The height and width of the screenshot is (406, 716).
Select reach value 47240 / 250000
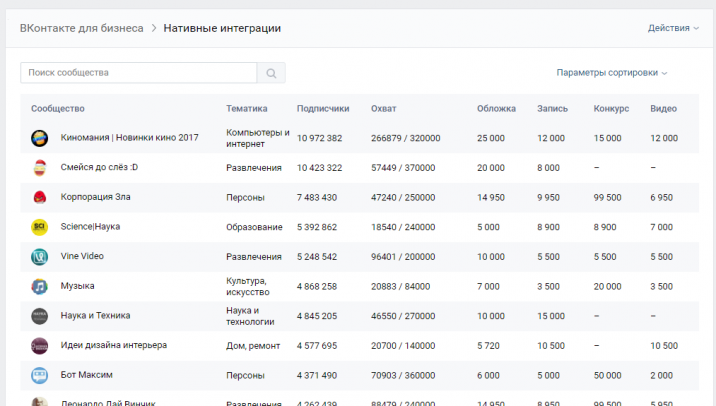point(403,198)
